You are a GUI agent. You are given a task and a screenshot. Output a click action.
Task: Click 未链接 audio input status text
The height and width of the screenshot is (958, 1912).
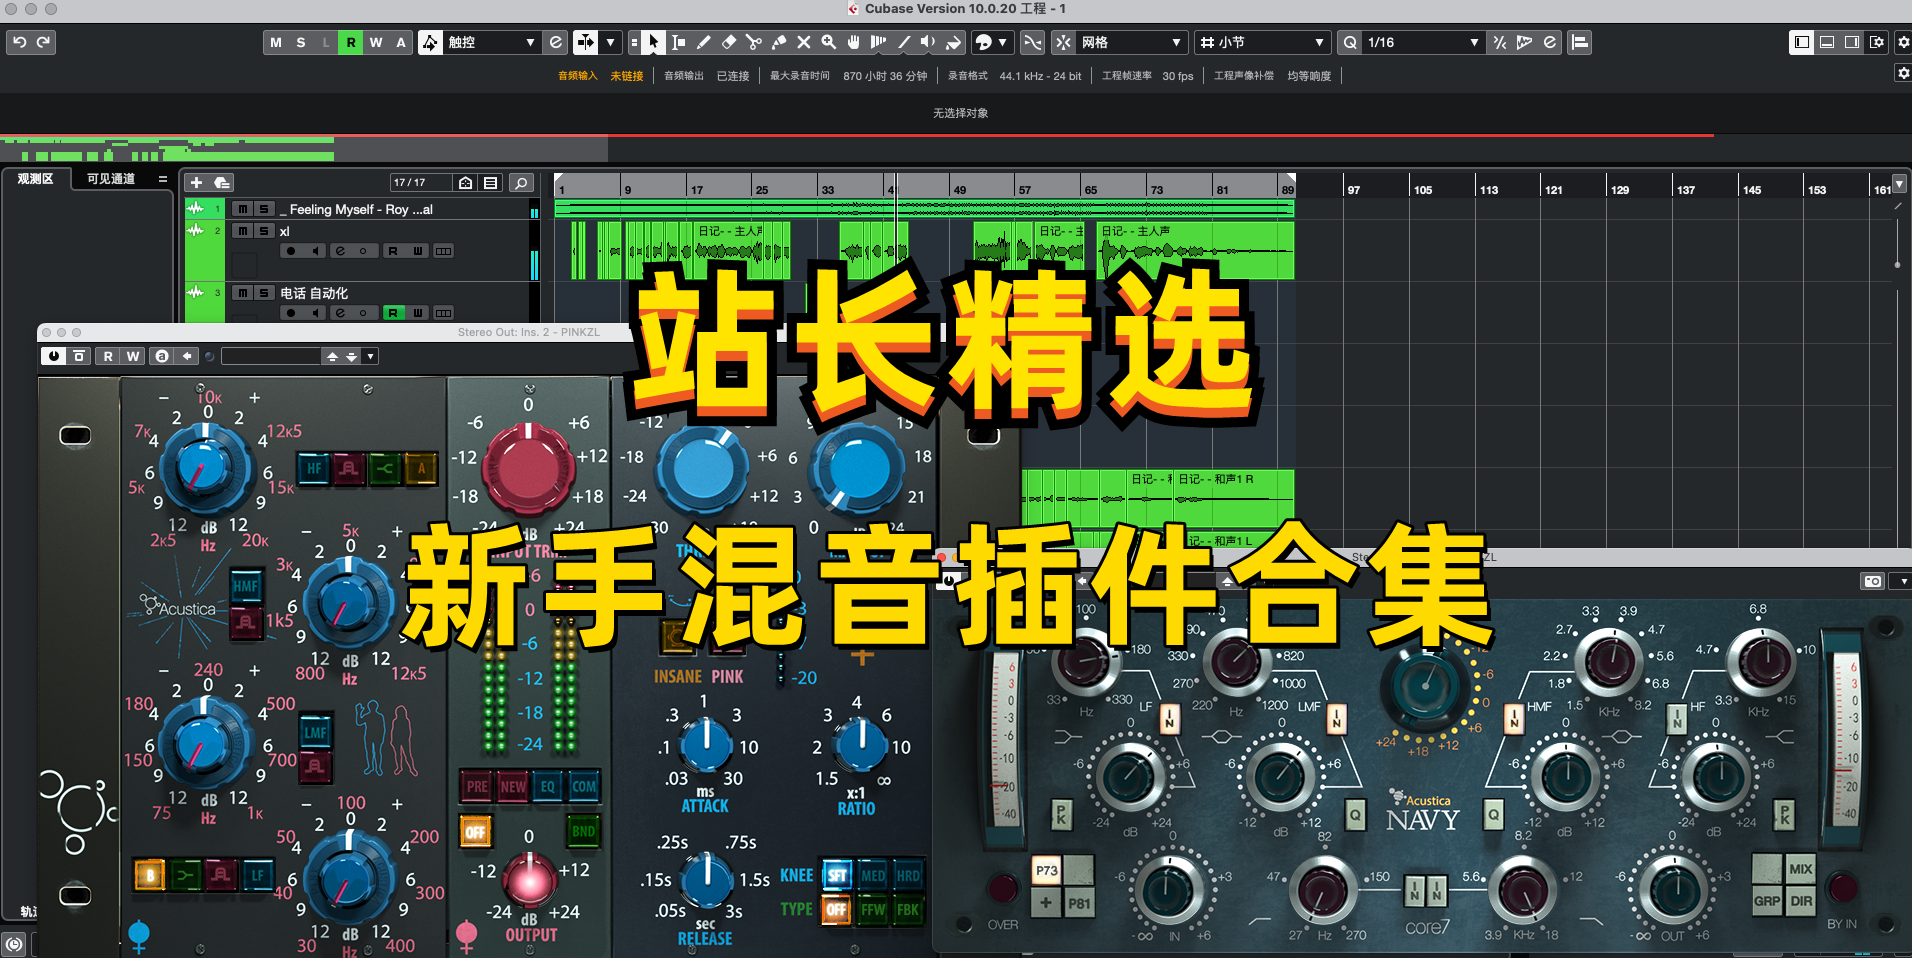tap(627, 76)
